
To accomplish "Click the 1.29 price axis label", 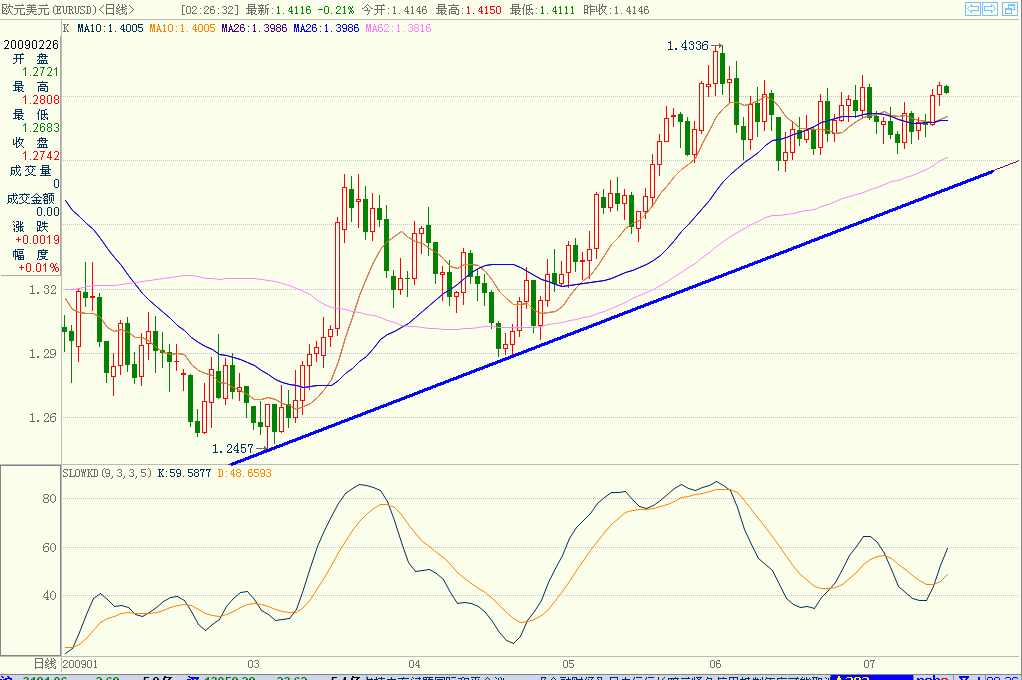I will (x=43, y=353).
